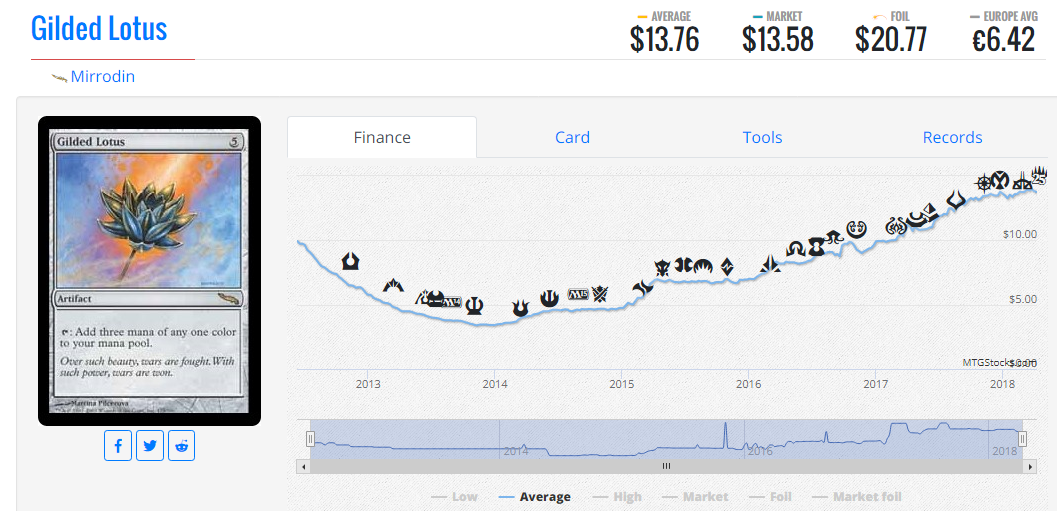Click the 2015 x-axis label
1057x511 pixels.
click(622, 385)
